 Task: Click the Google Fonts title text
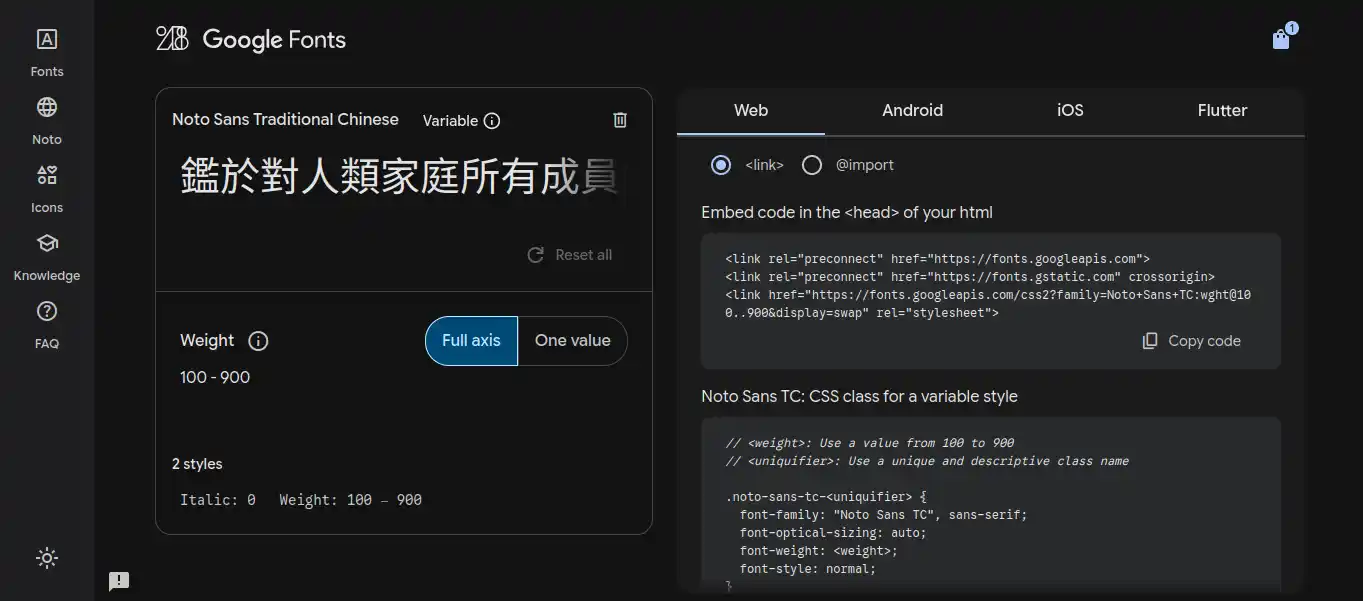pyautogui.click(x=274, y=40)
